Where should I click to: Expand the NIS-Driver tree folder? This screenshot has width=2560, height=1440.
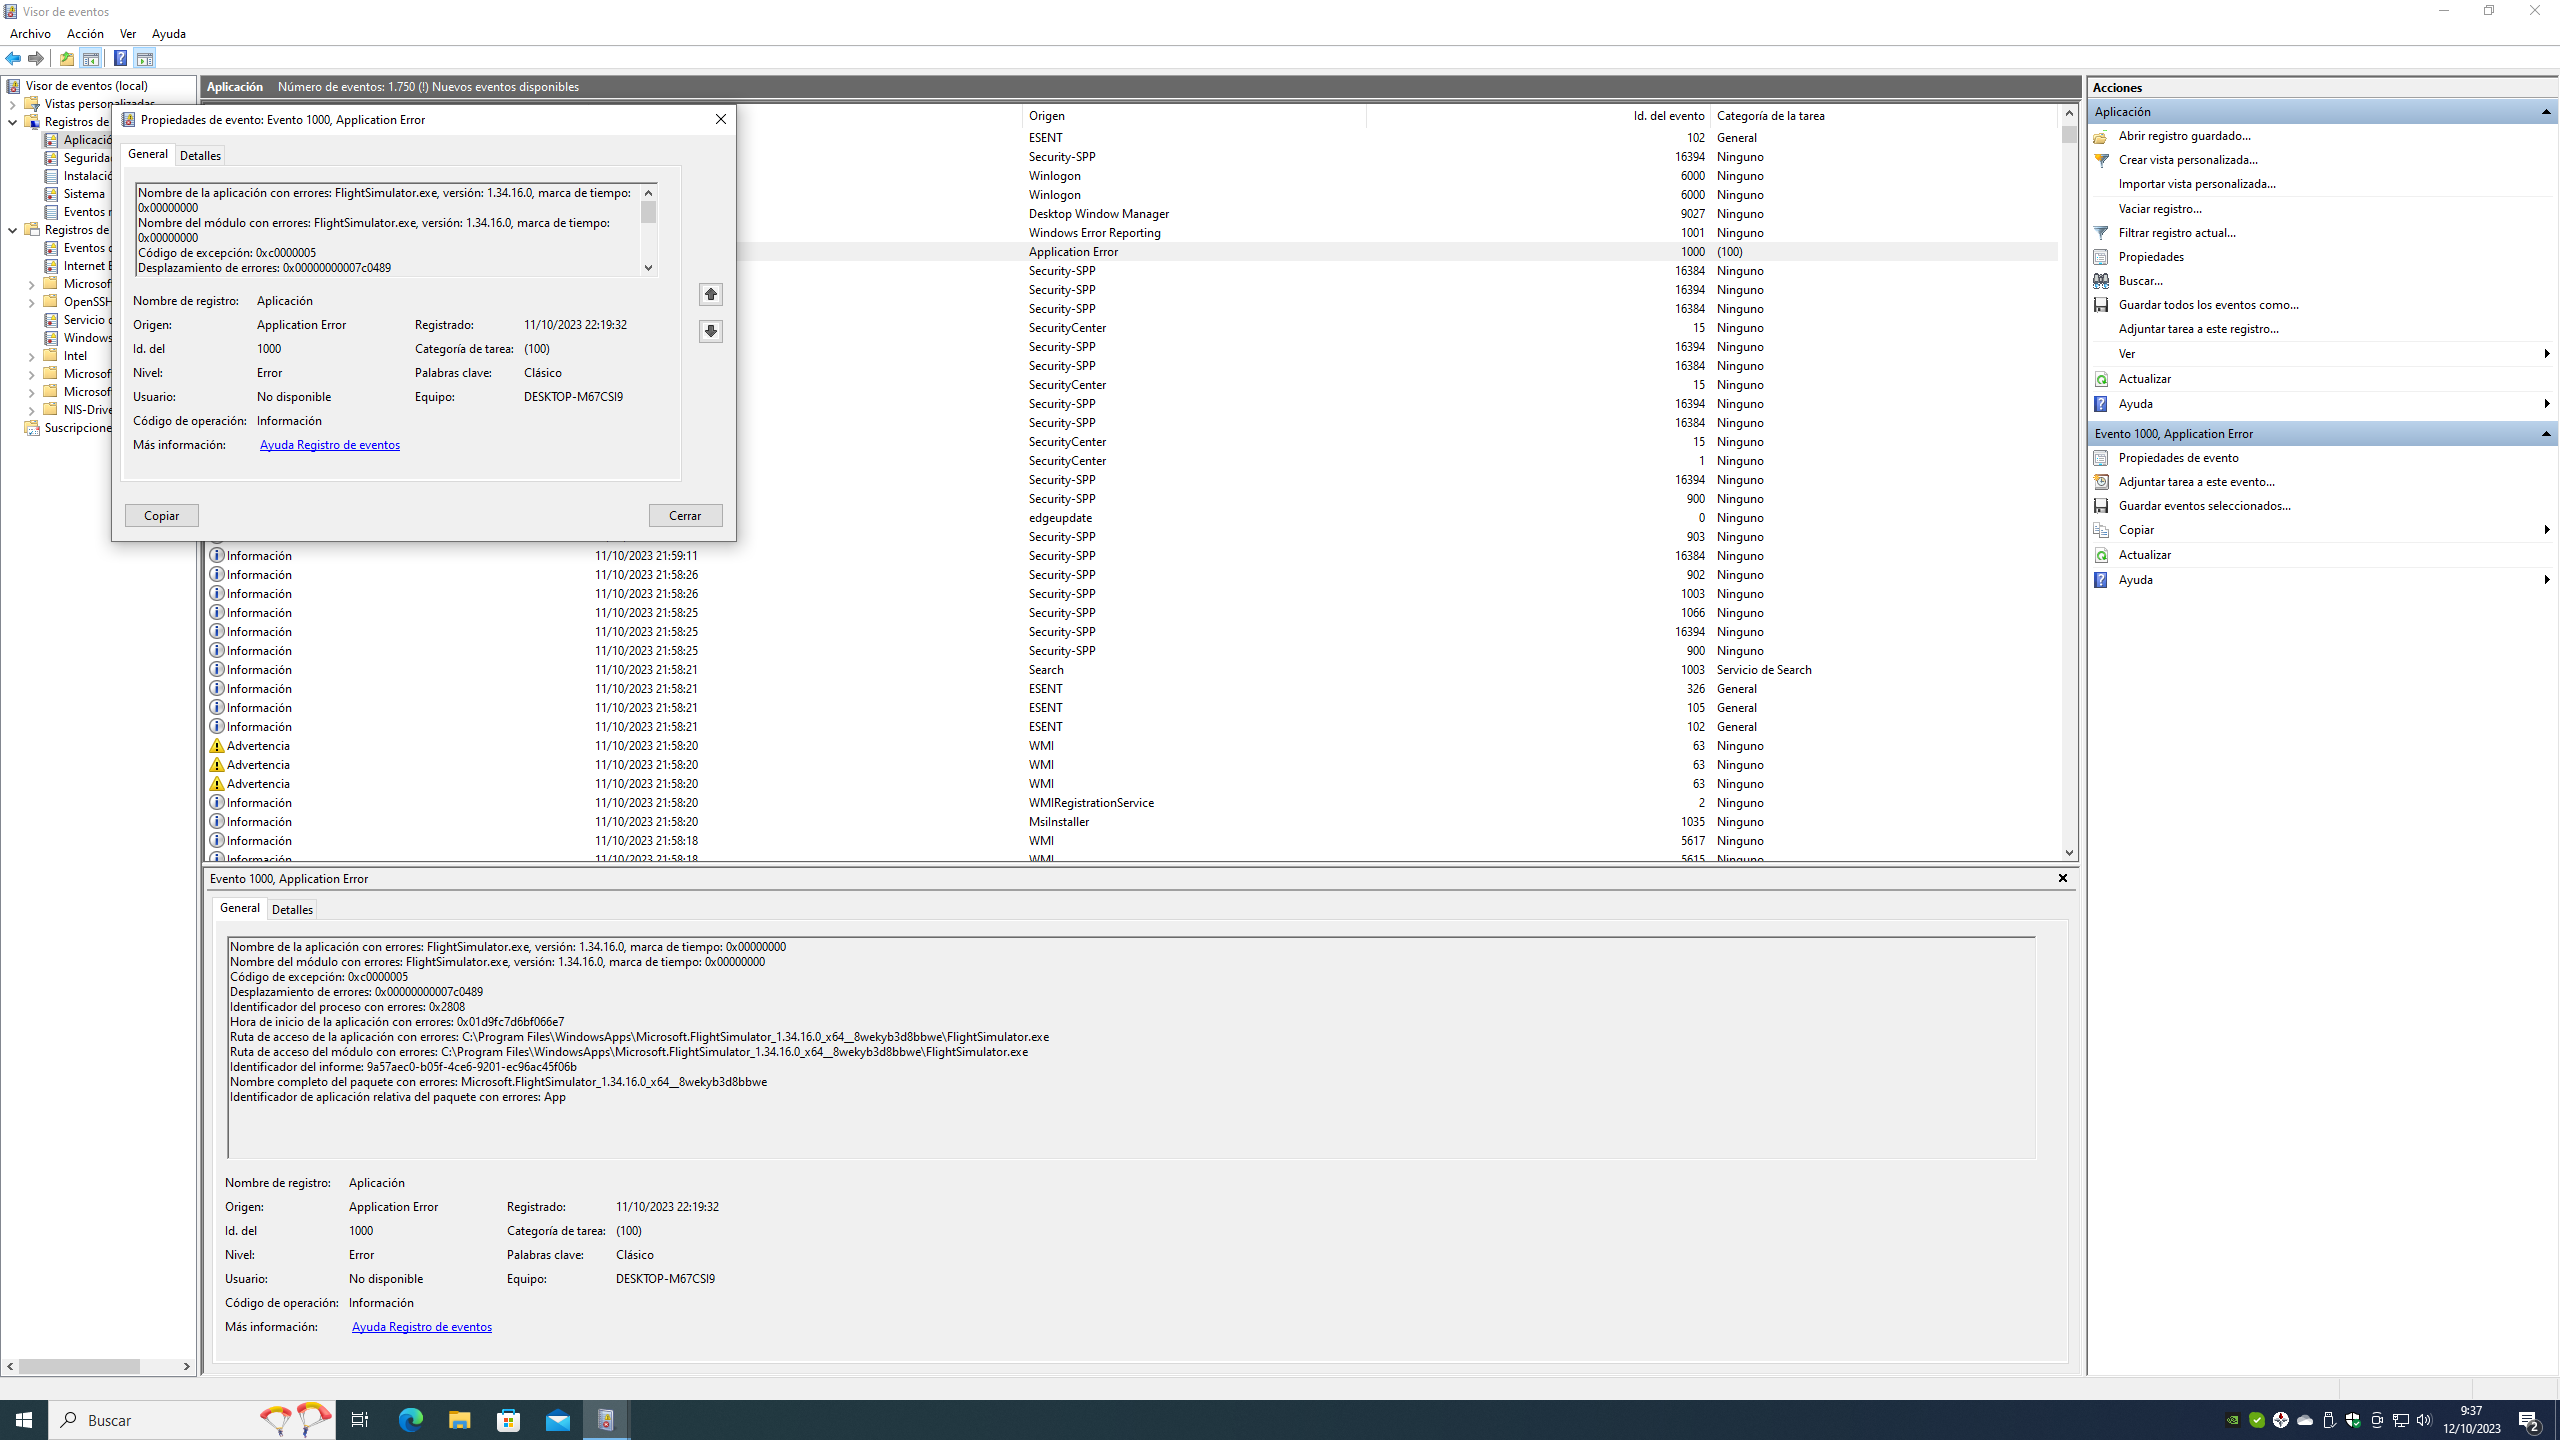(31, 410)
